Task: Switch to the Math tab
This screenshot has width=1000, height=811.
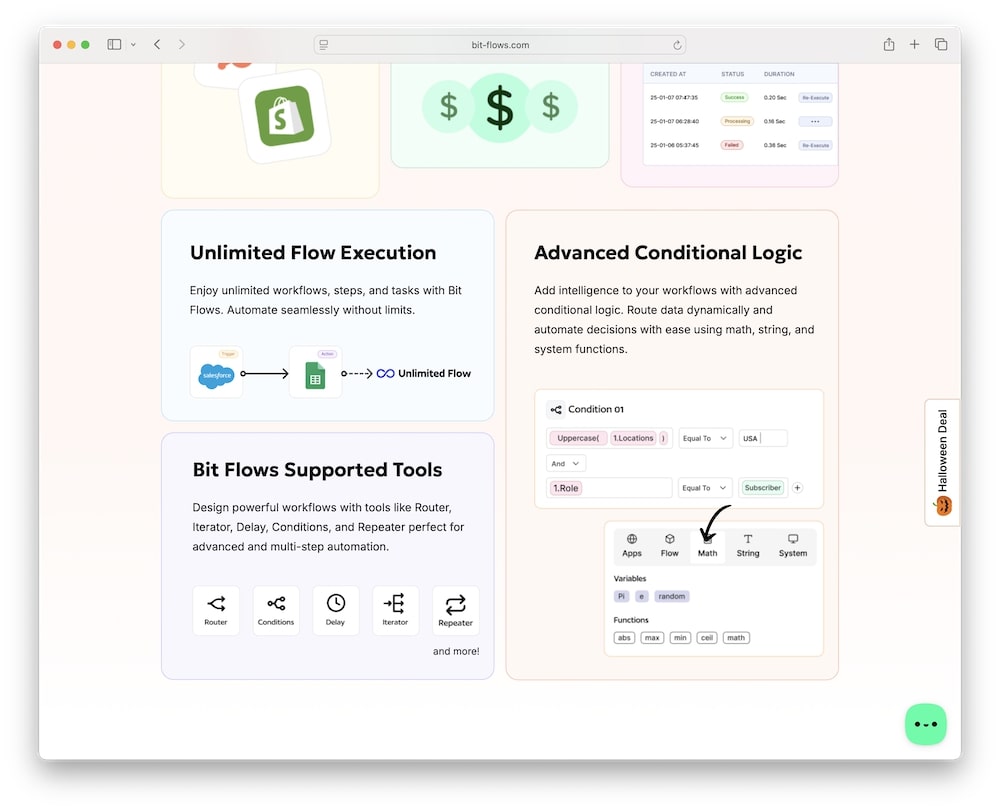Action: pos(707,546)
